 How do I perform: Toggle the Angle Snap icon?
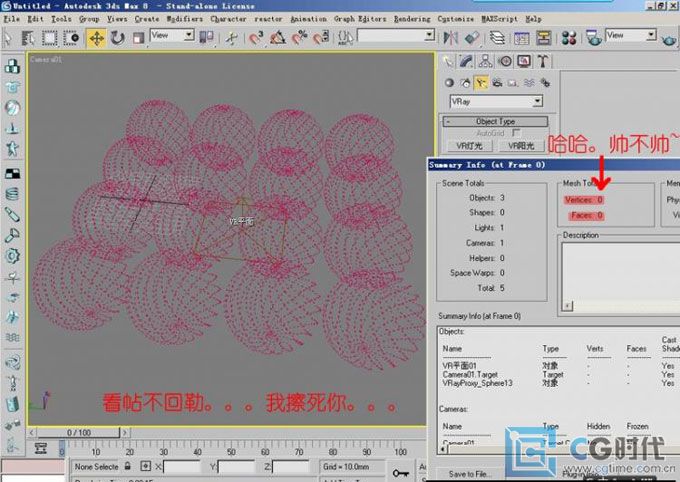tap(278, 38)
